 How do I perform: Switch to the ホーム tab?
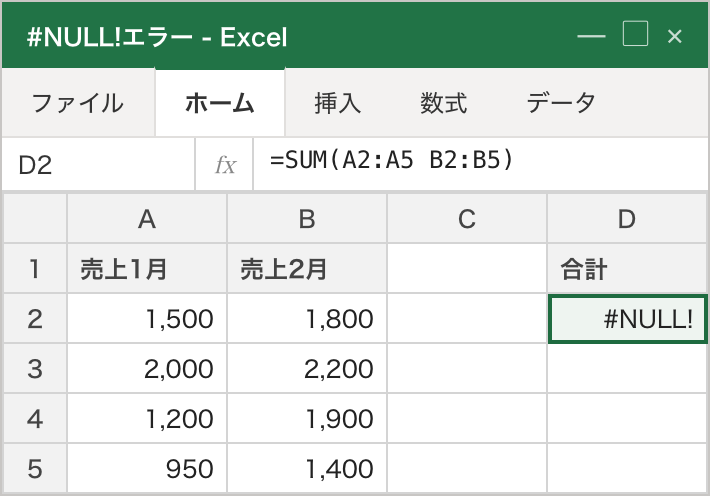point(220,103)
